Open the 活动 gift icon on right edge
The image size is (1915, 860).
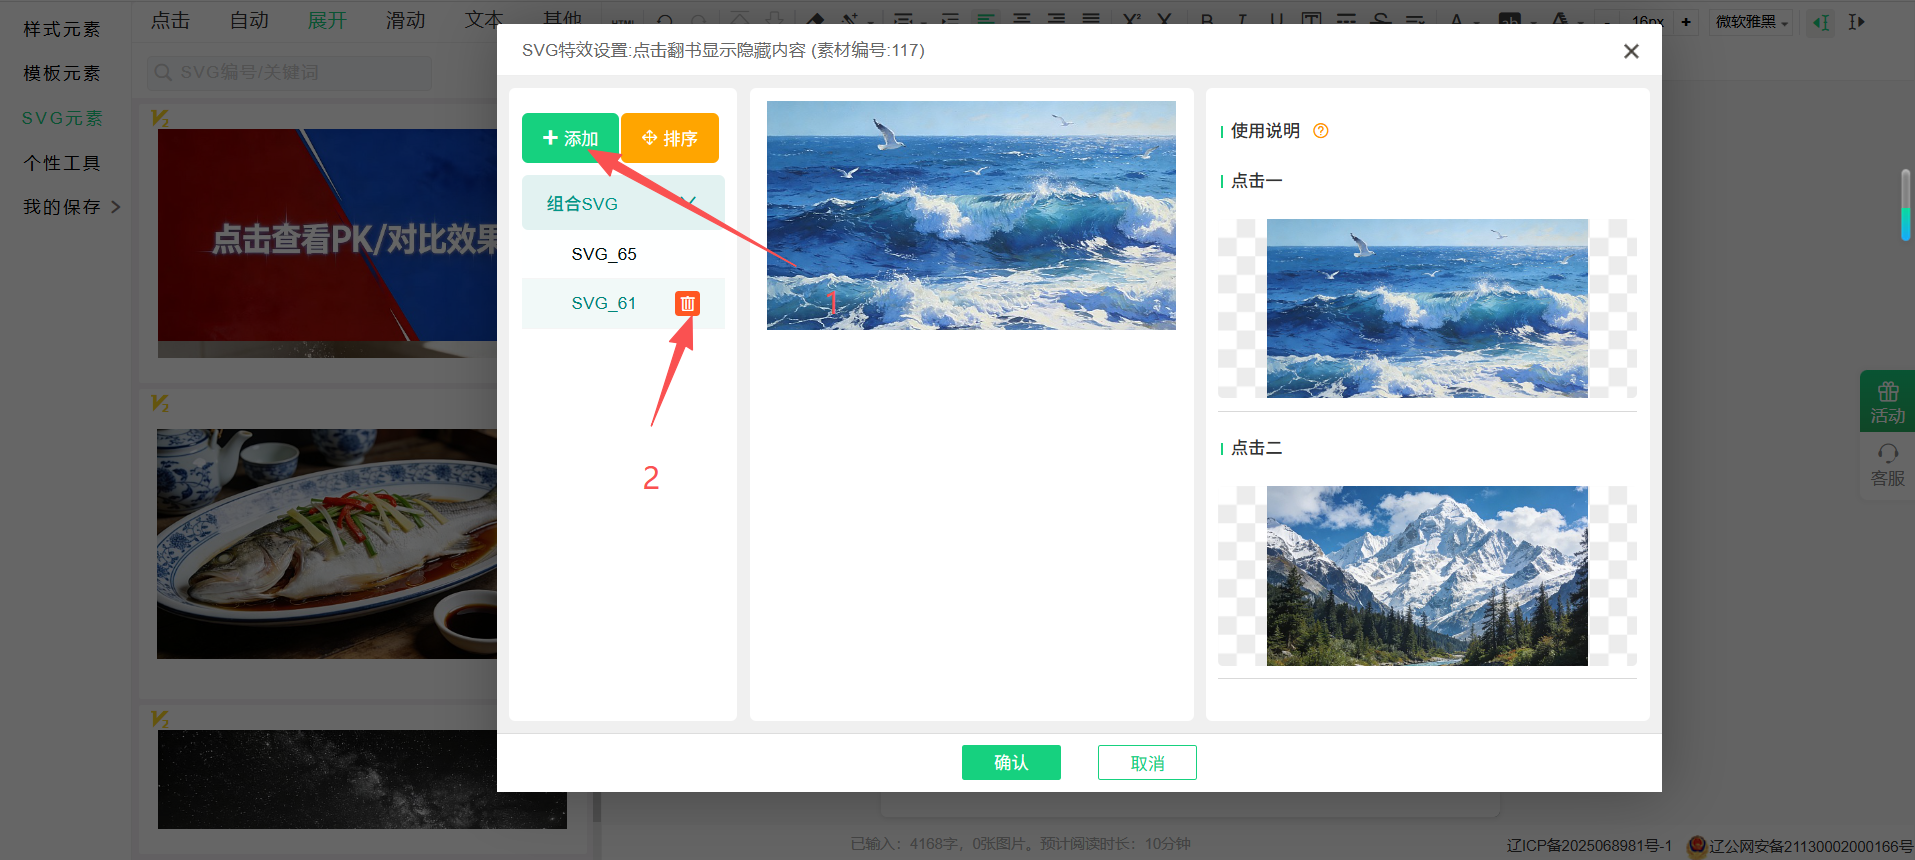[1887, 401]
